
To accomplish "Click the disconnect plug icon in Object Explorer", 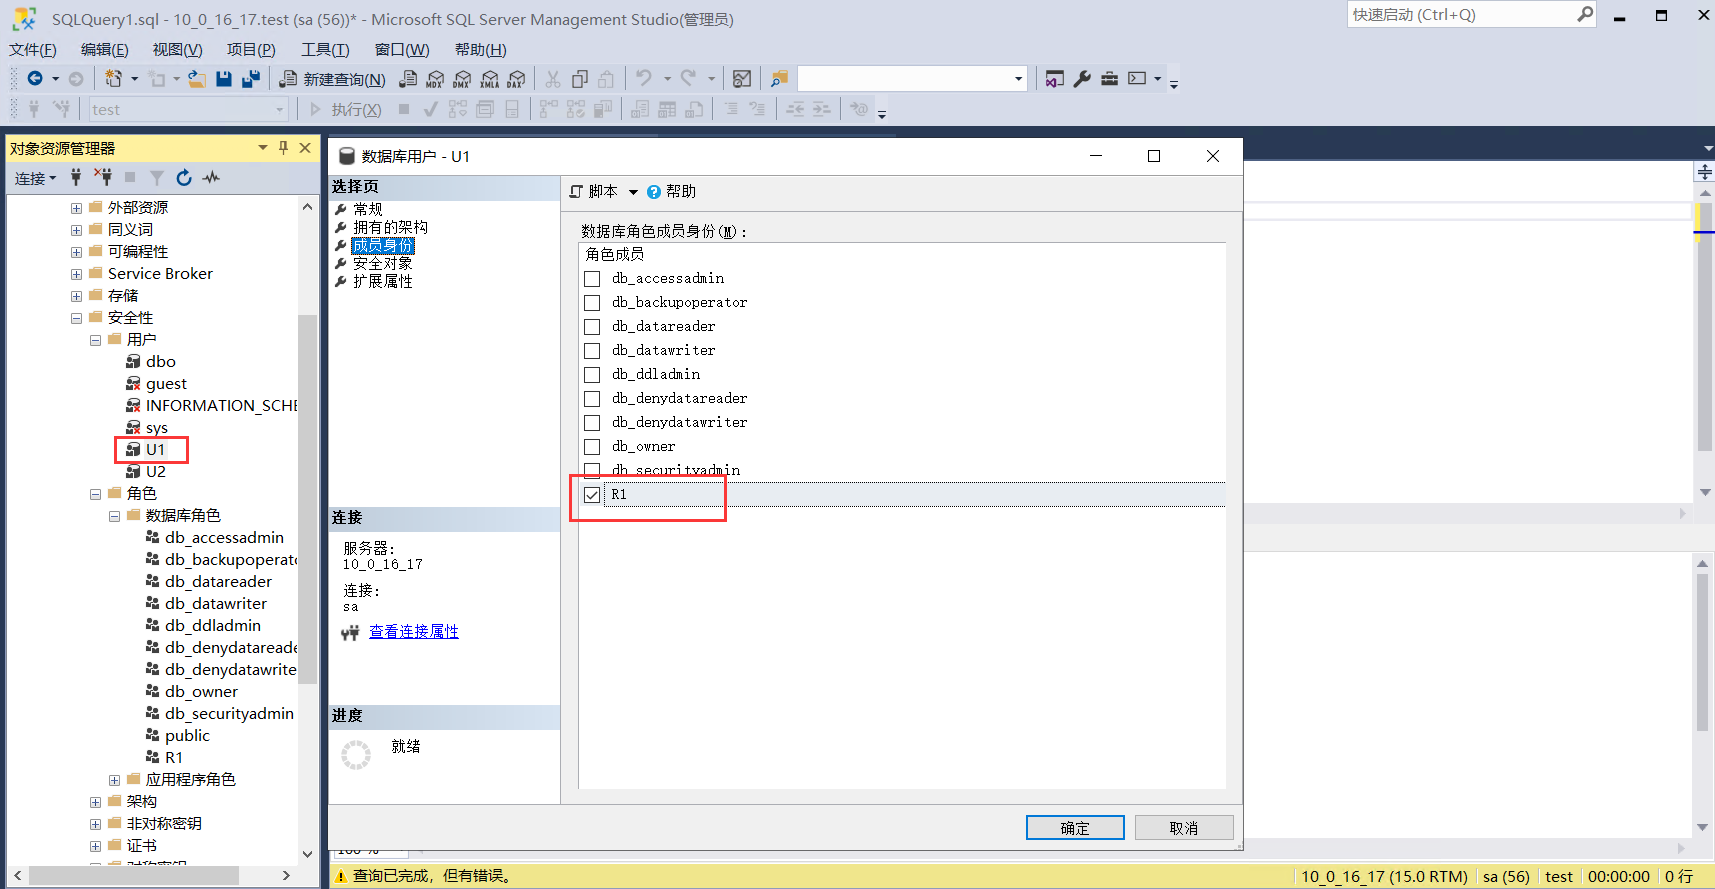I will point(103,177).
